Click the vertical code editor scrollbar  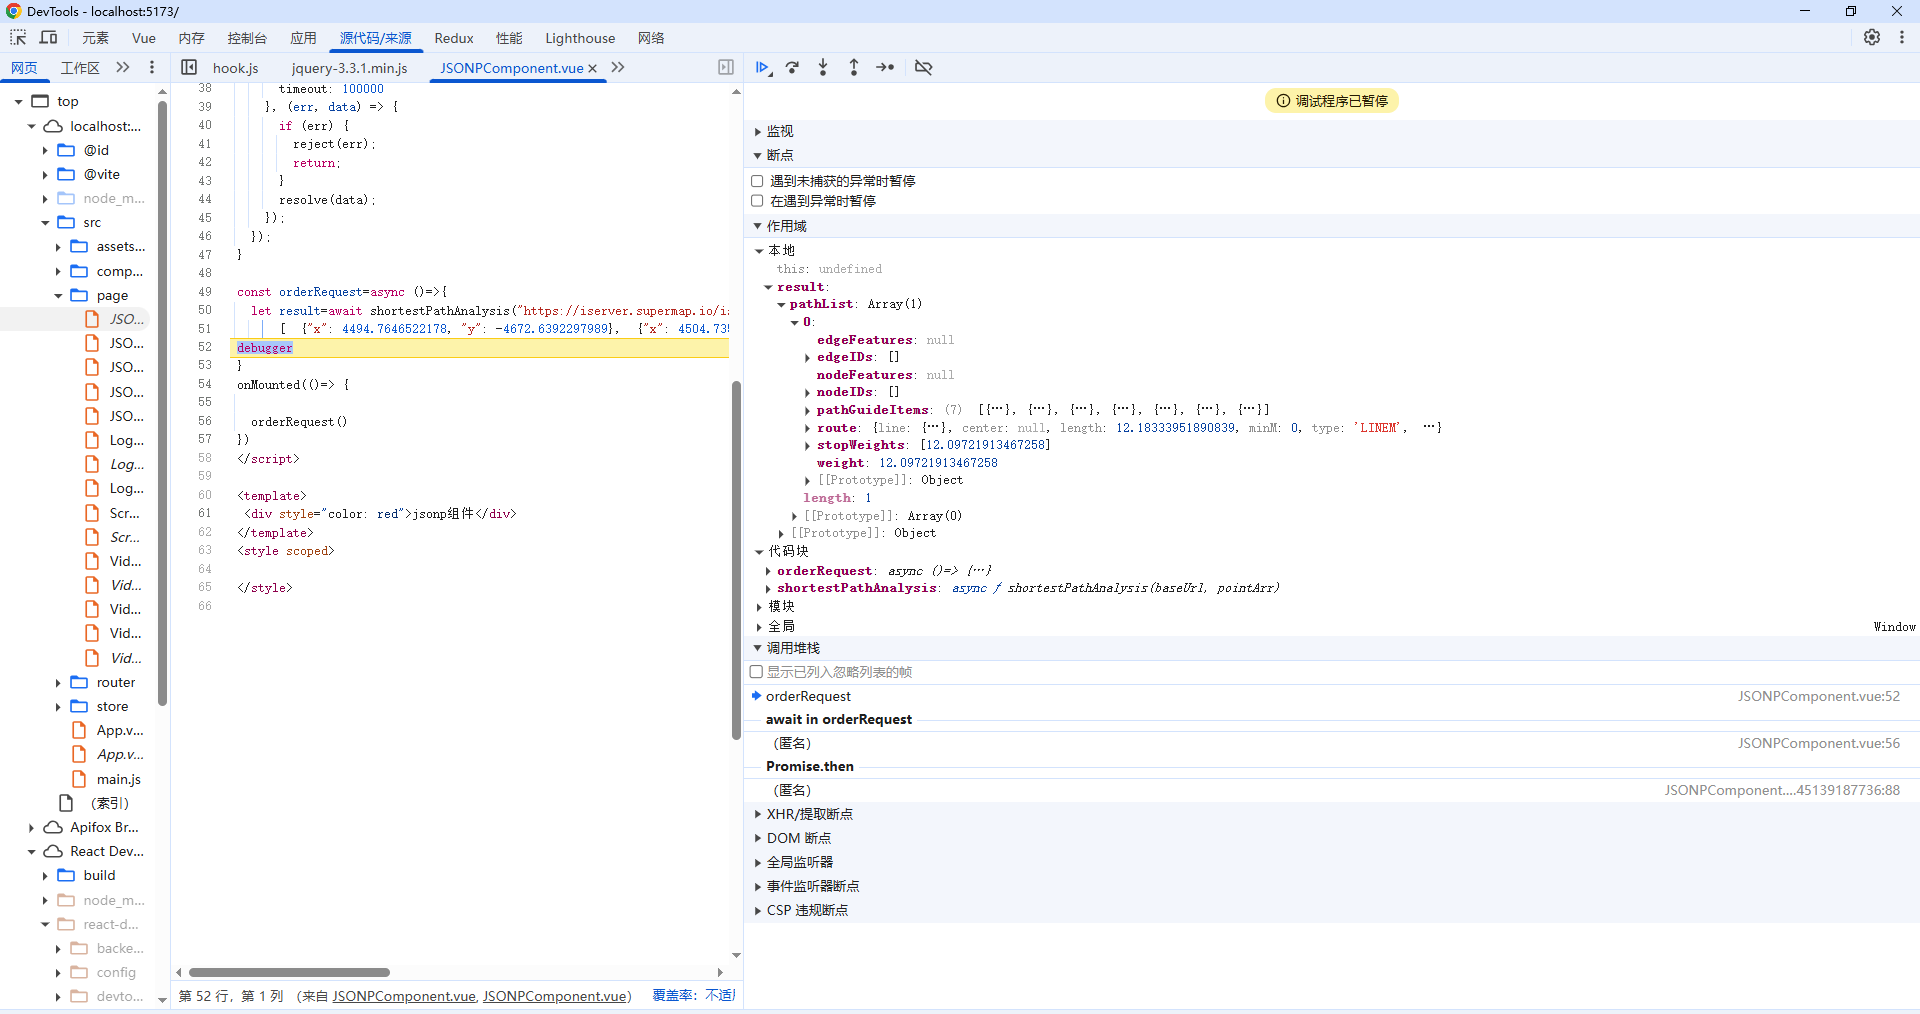coord(736,560)
